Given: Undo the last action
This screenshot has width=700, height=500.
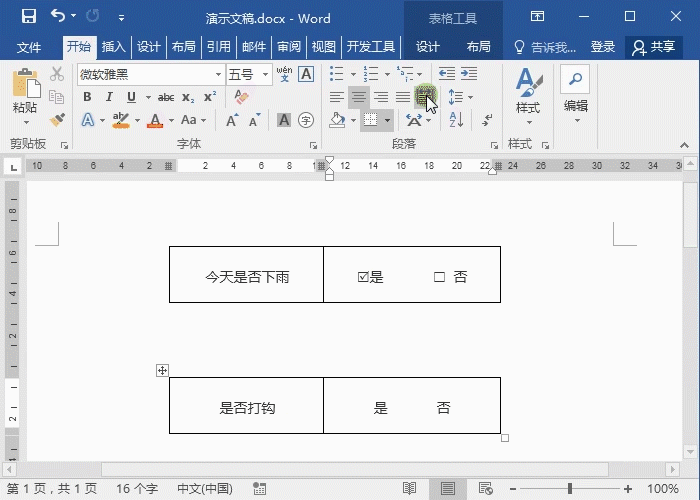Looking at the screenshot, I should coord(58,16).
